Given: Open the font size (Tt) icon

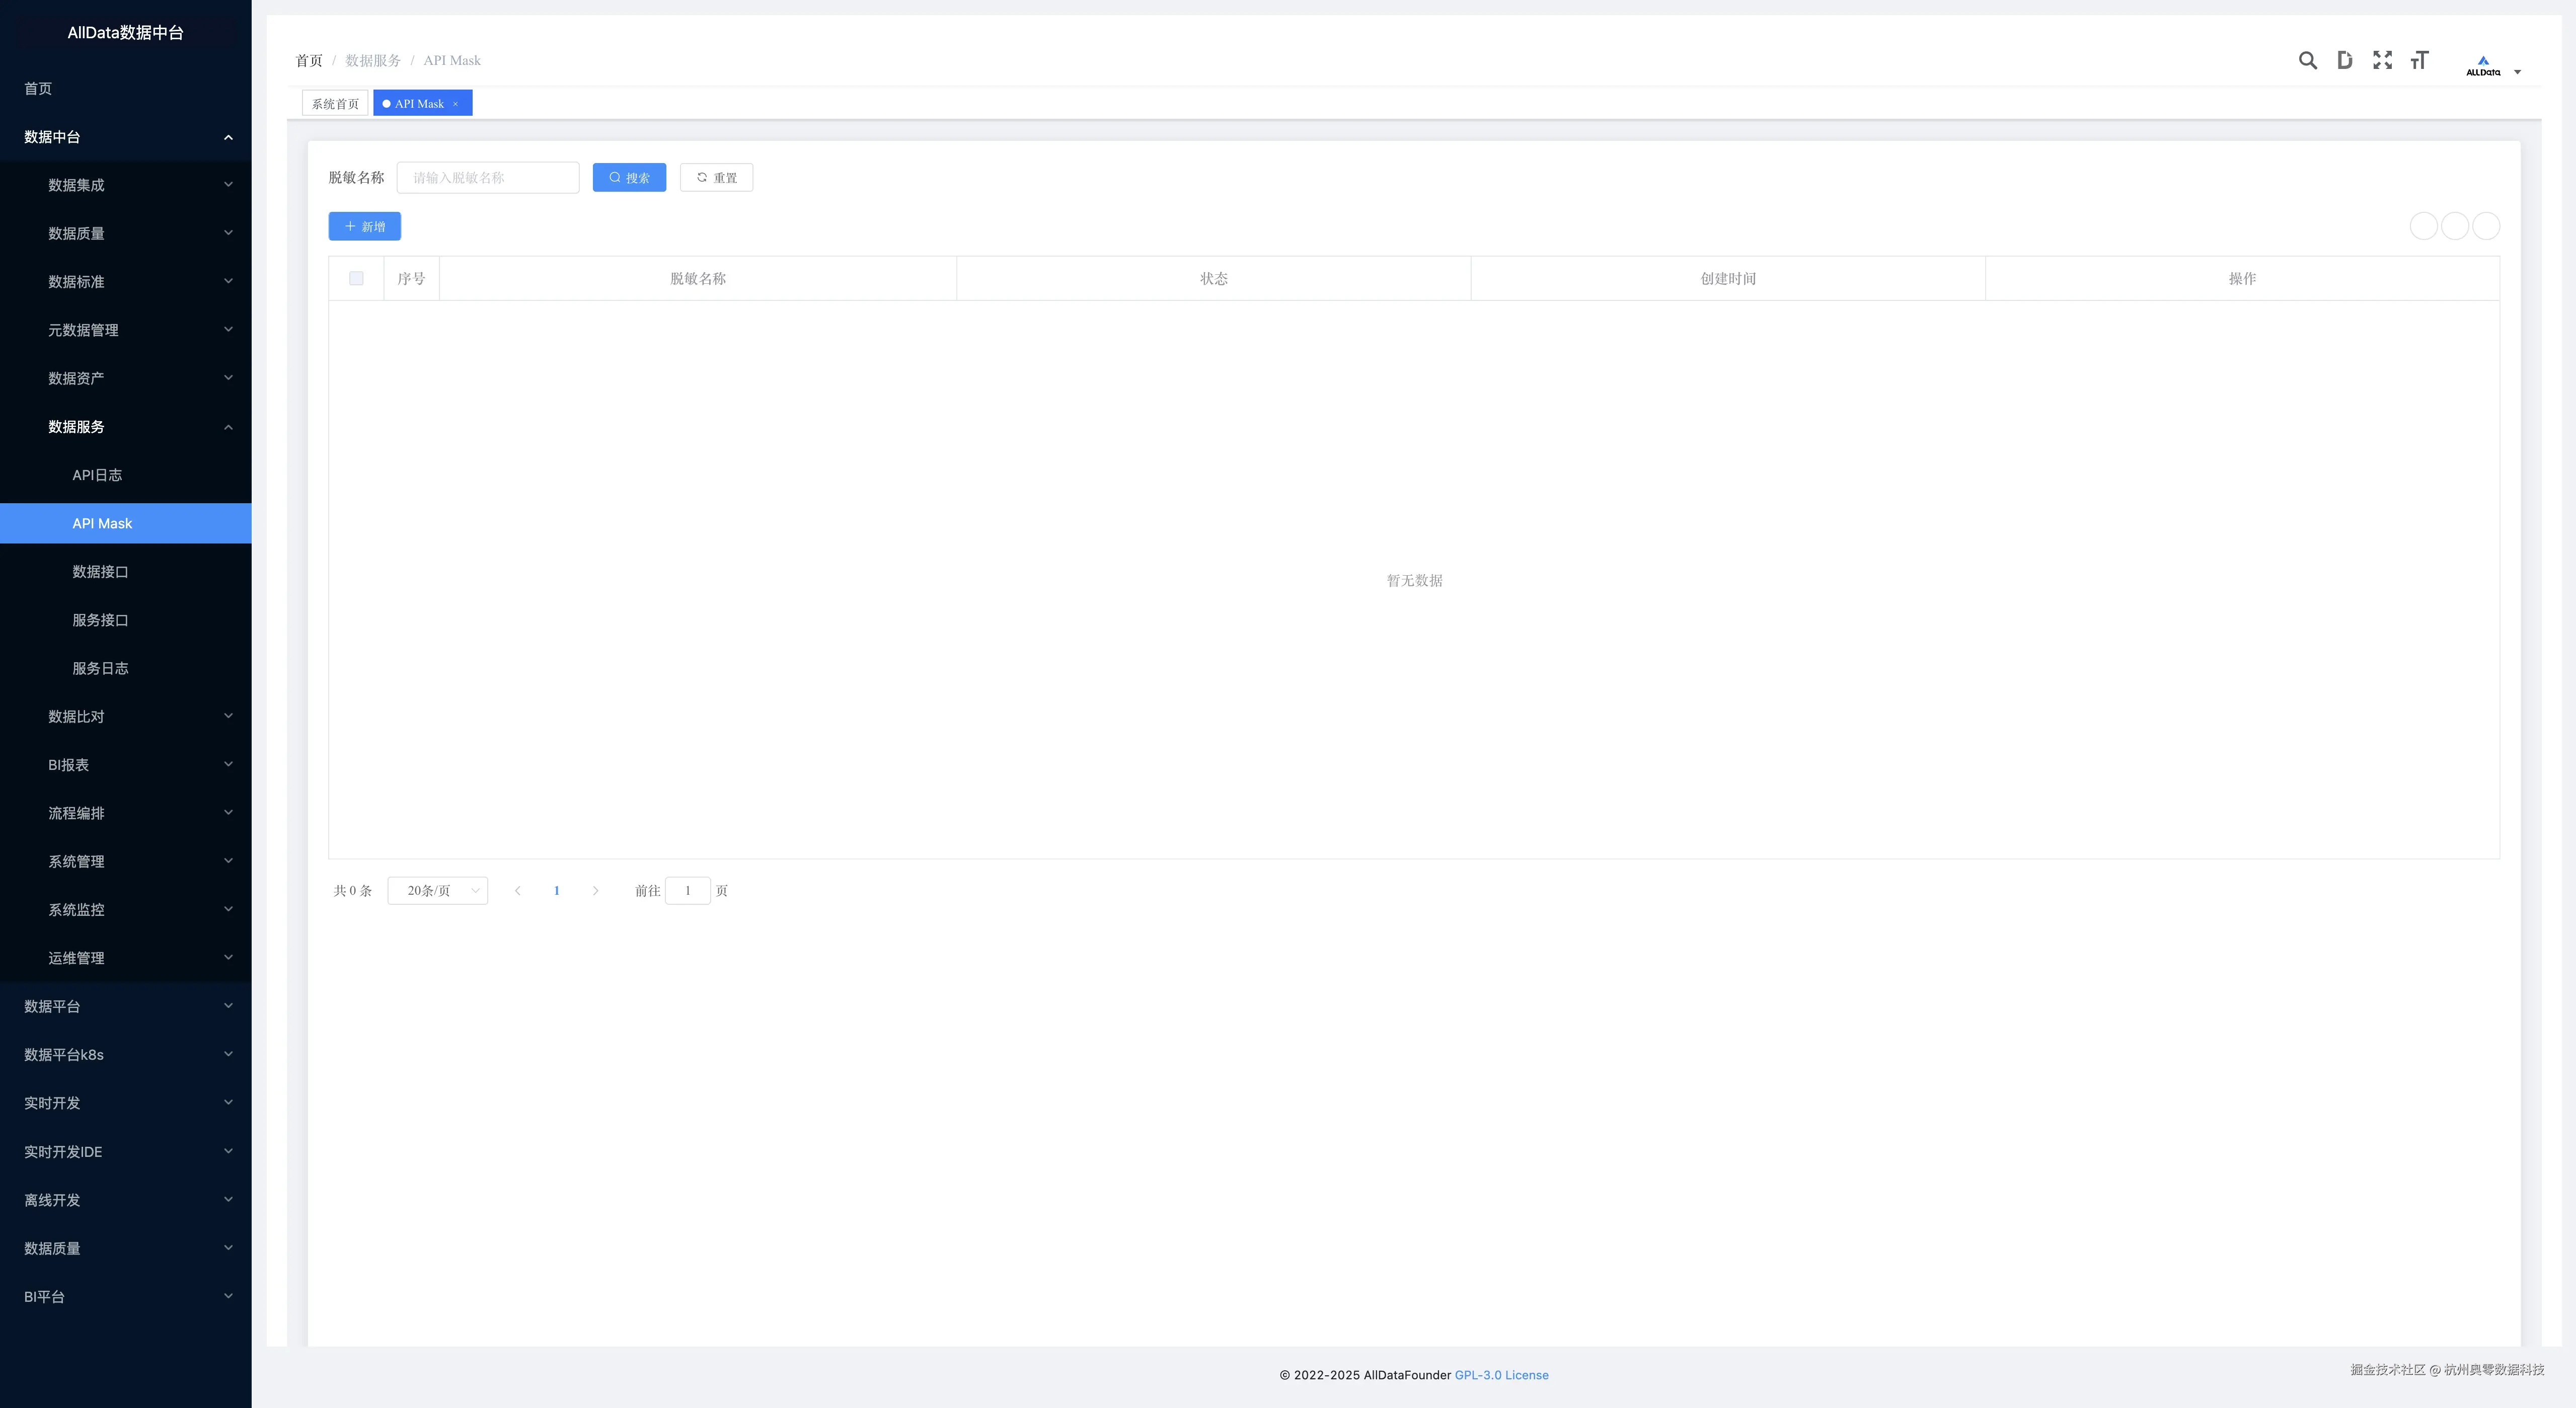Looking at the screenshot, I should [x=2419, y=60].
